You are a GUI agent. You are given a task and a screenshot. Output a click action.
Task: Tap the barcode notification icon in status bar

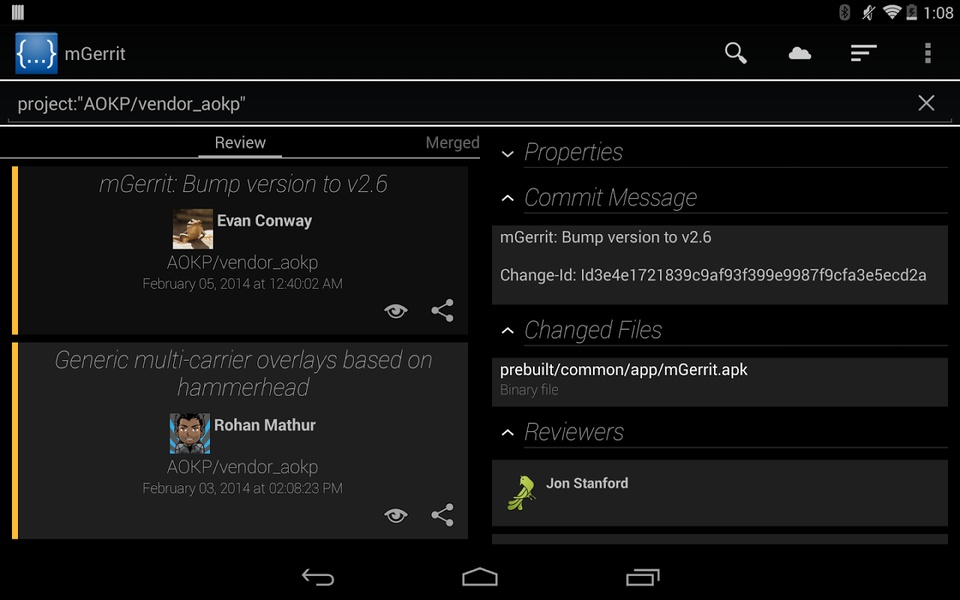click(x=18, y=12)
